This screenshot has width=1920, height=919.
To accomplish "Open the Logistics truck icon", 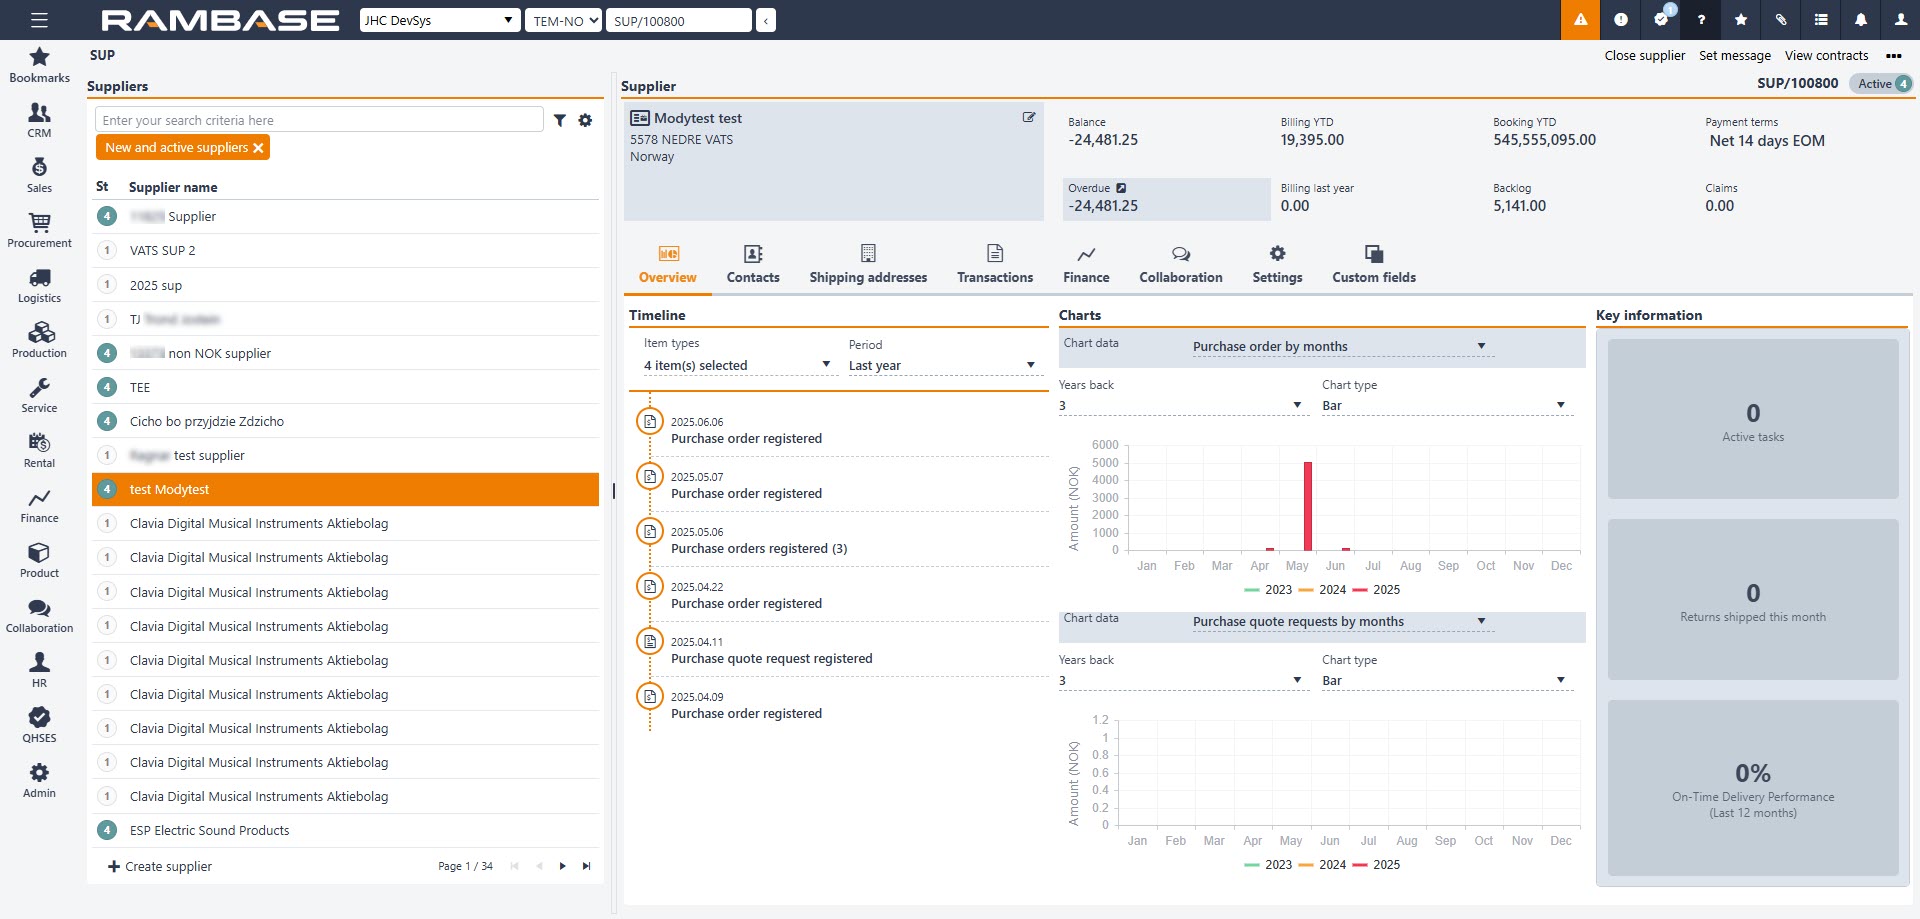I will pos(39,279).
